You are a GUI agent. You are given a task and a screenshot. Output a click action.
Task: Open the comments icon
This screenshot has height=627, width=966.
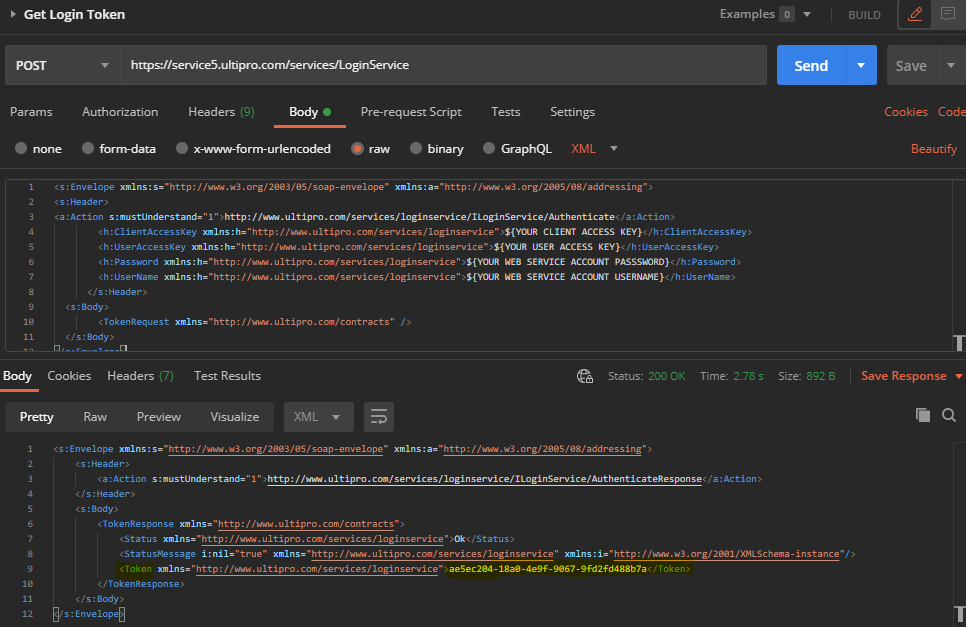947,15
